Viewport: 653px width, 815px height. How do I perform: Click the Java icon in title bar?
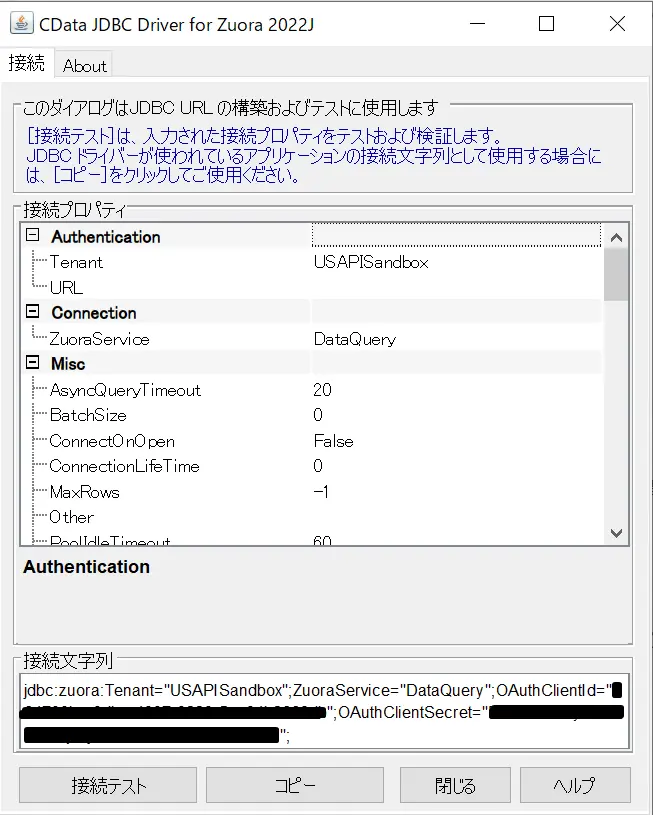21,23
